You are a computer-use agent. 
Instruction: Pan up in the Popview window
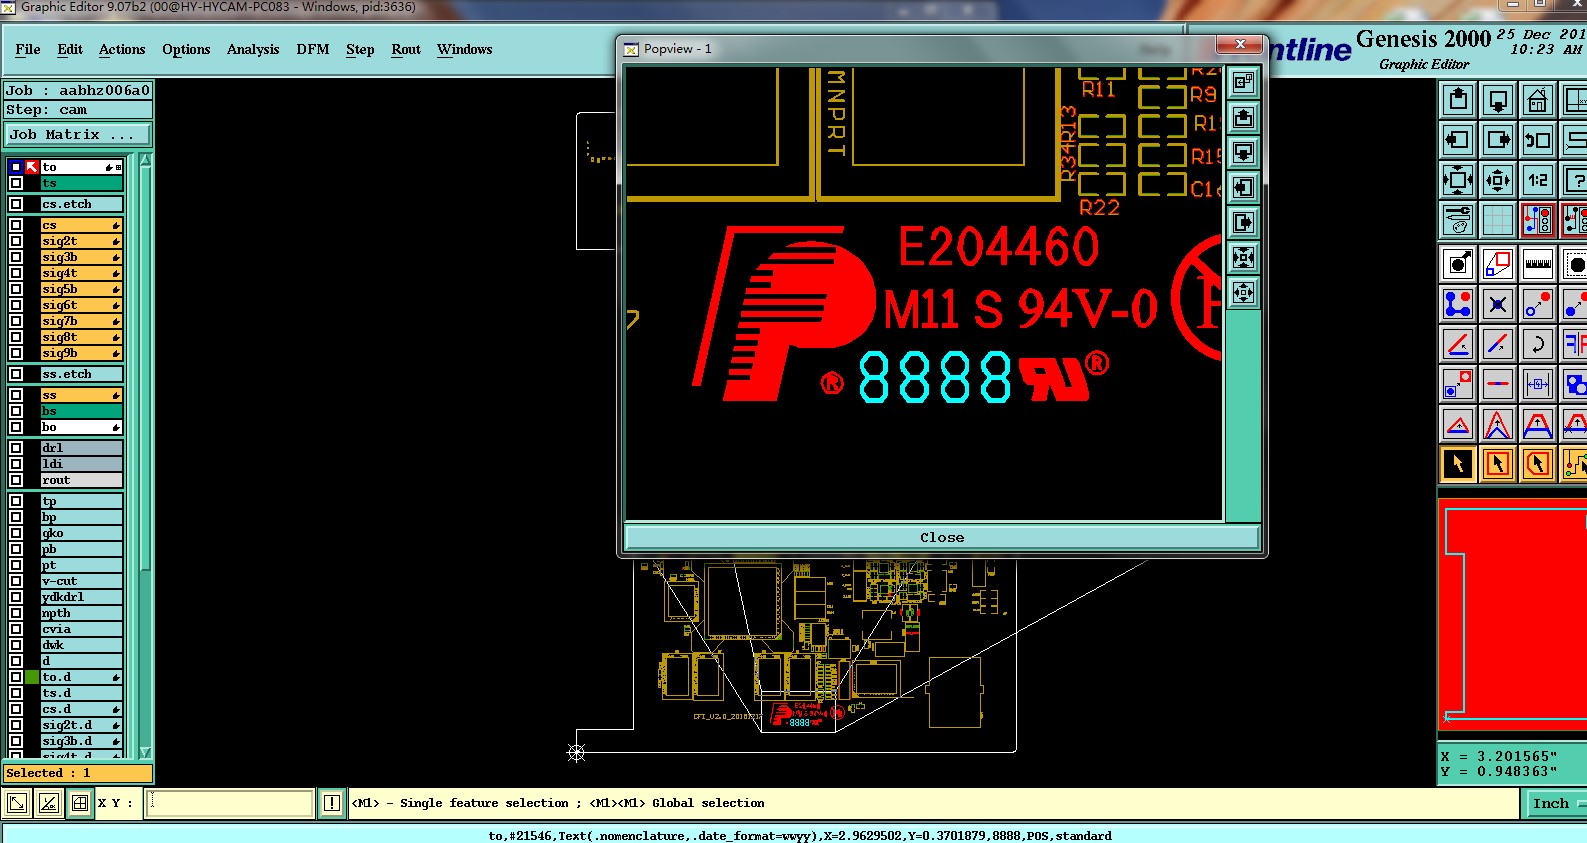point(1243,118)
